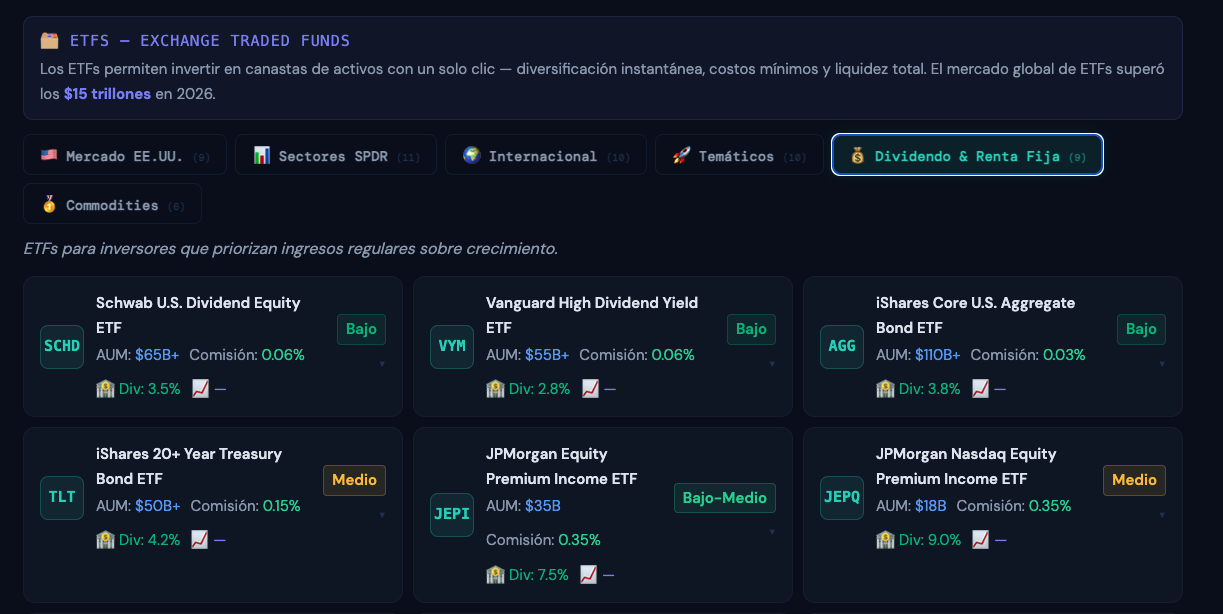
Task: Click the VYM ticker badge
Action: pyautogui.click(x=452, y=346)
